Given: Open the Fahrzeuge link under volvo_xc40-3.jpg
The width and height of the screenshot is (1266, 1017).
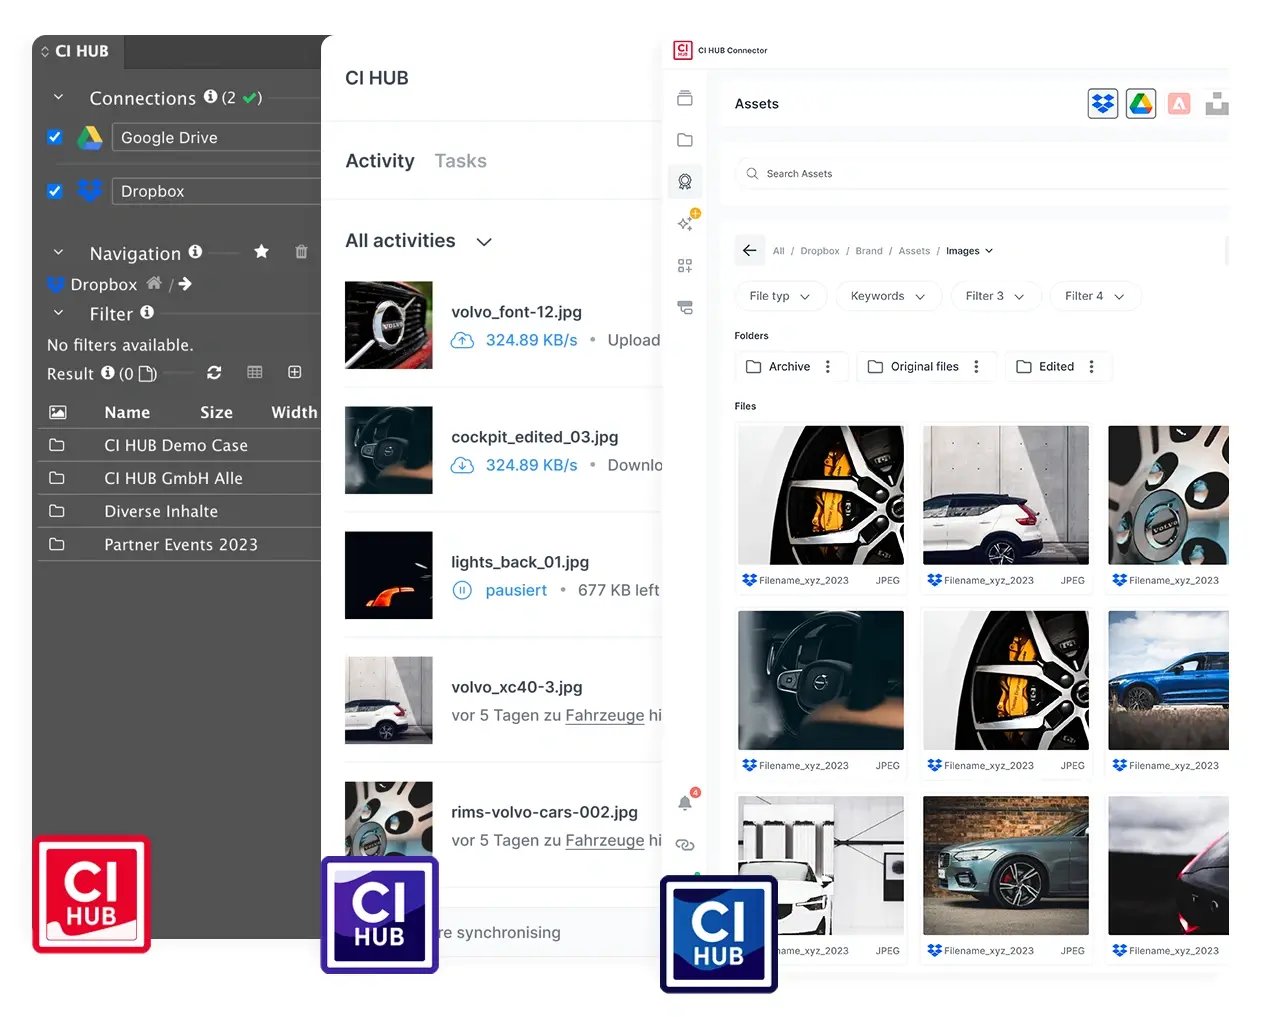Looking at the screenshot, I should [605, 715].
